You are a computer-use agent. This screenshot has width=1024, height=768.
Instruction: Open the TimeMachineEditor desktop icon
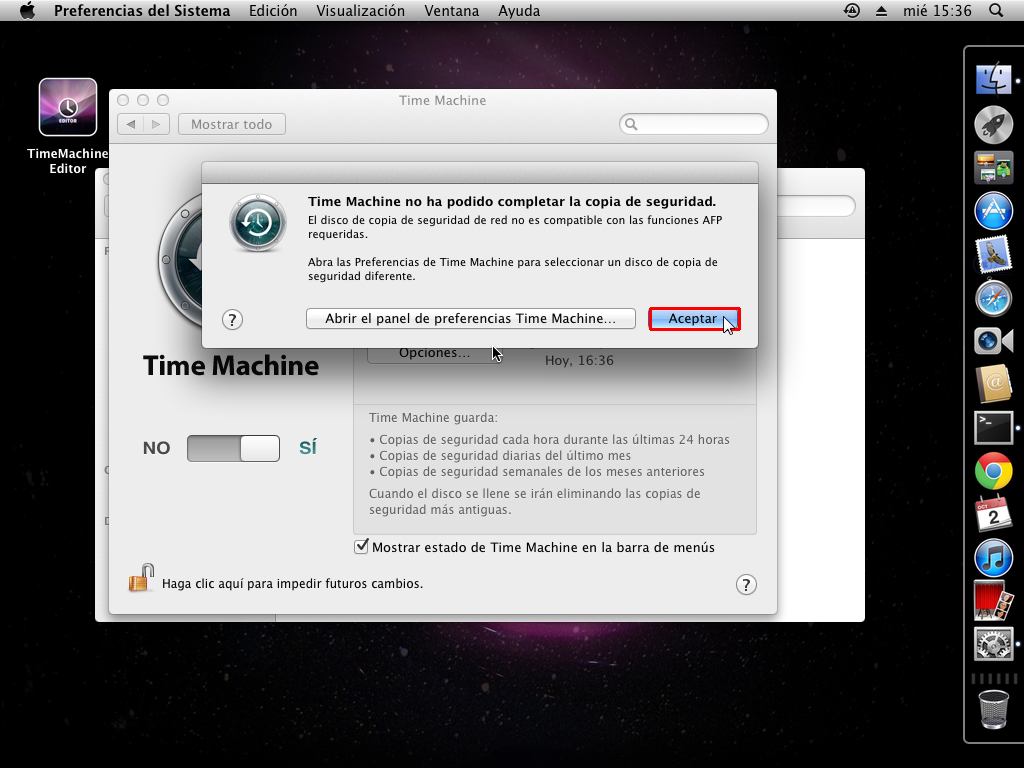[x=68, y=107]
